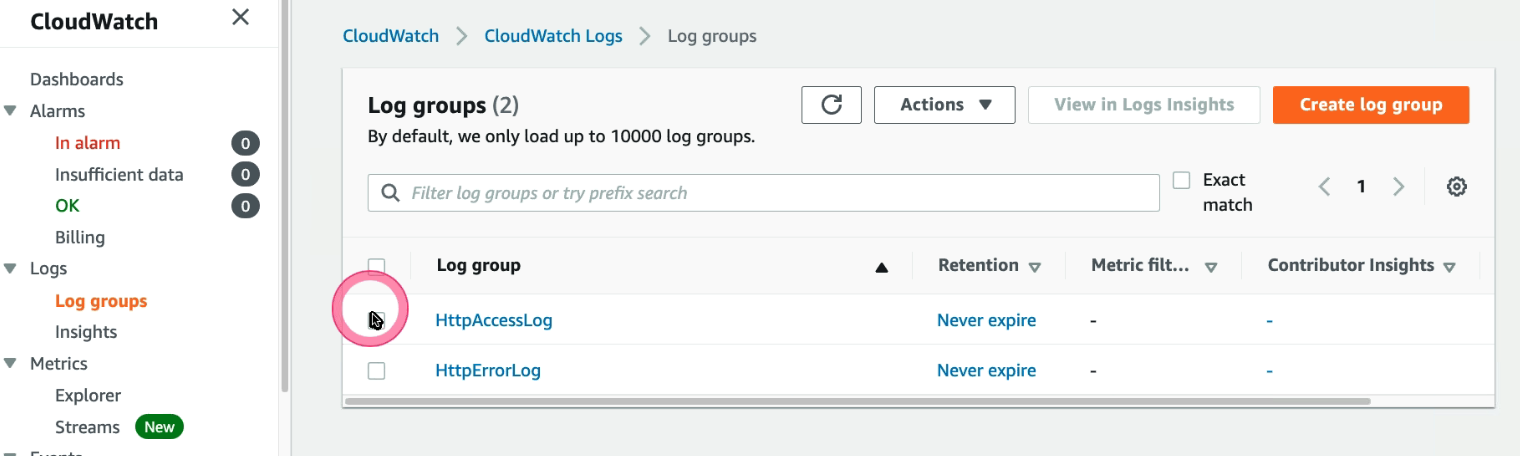Go to CloudWatch Logs breadcrumb

553,36
